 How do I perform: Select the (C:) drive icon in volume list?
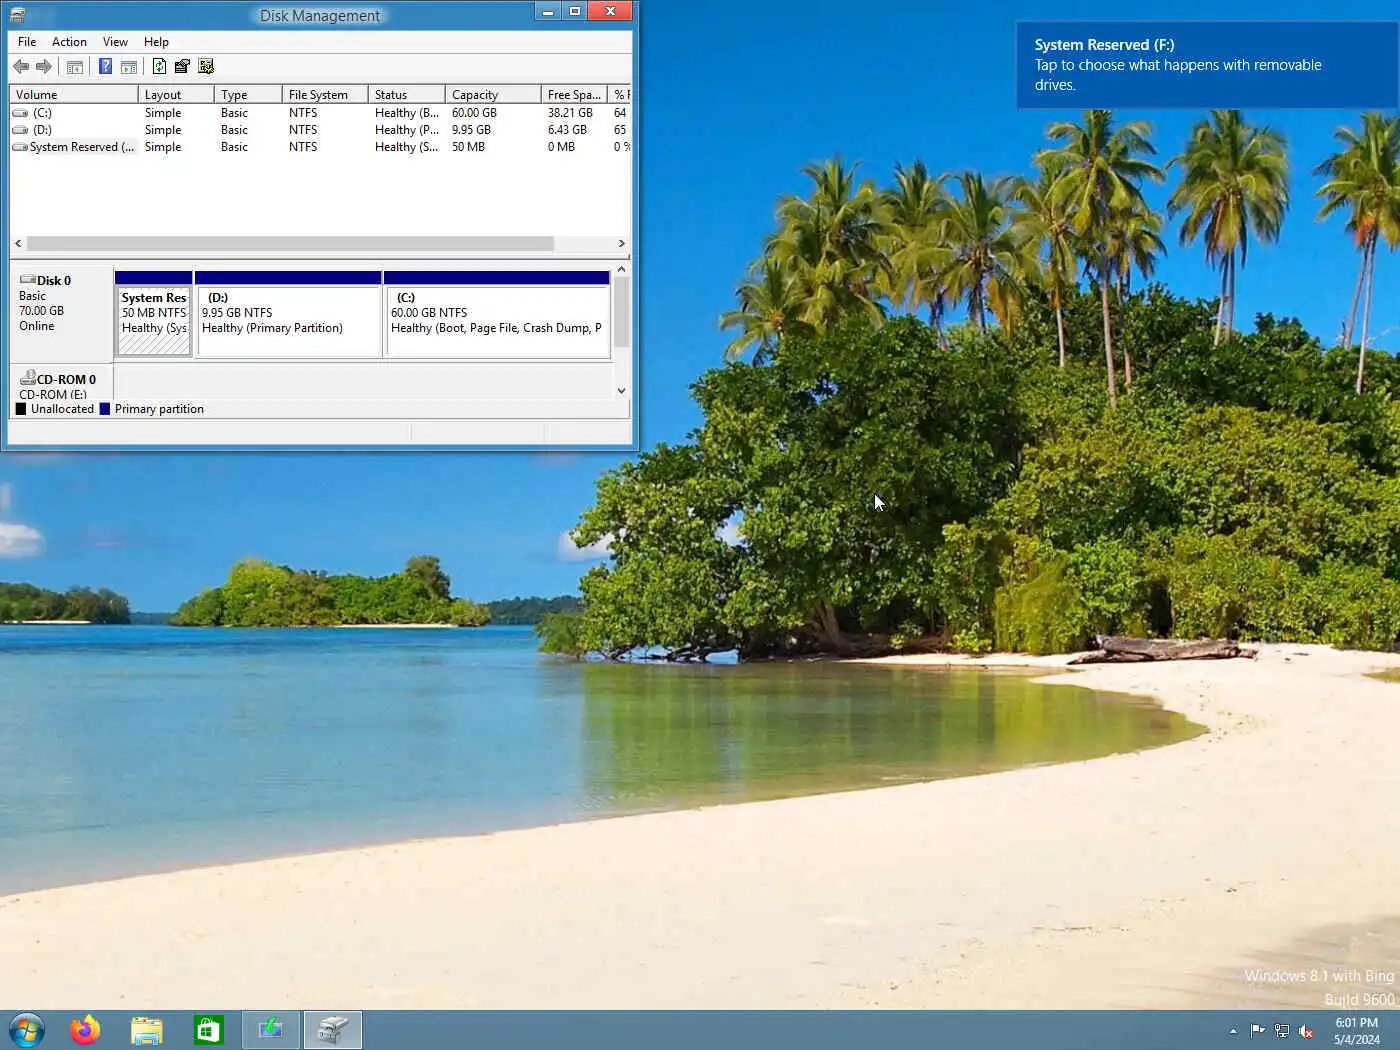pos(20,113)
